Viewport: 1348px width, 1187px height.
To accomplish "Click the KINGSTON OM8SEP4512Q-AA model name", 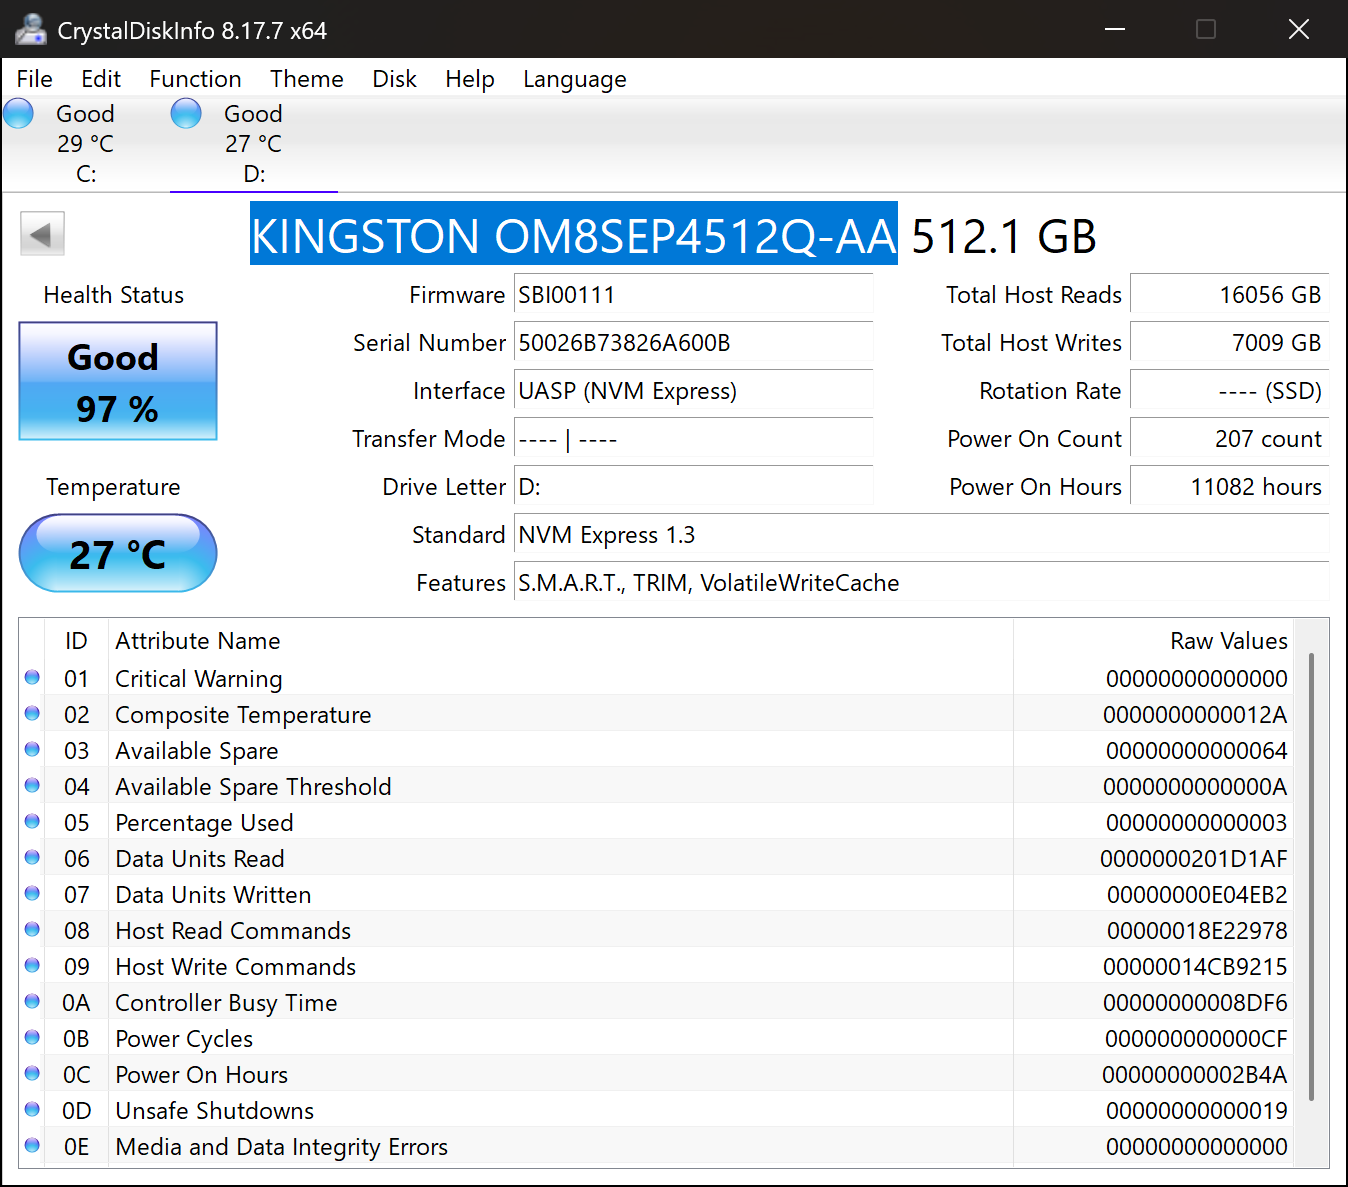I will coord(573,236).
